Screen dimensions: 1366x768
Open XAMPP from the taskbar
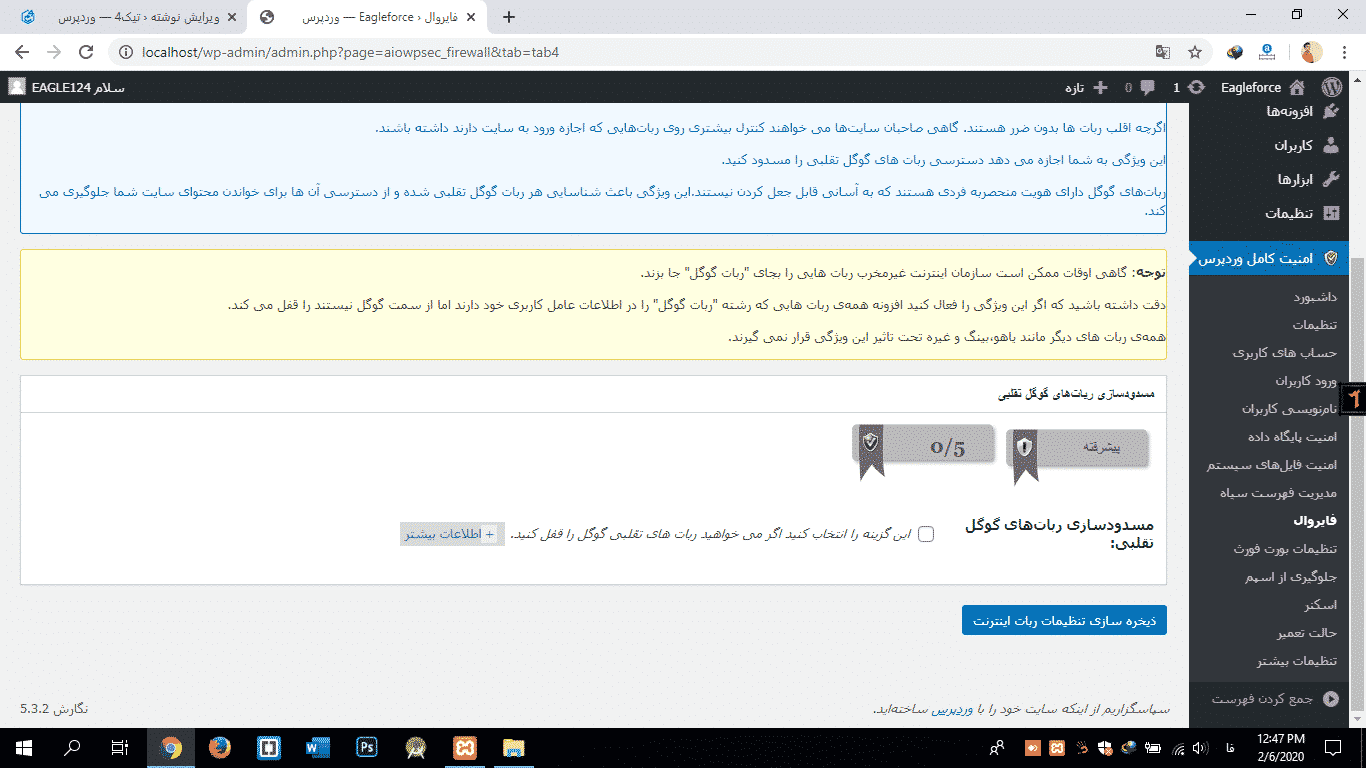pyautogui.click(x=465, y=747)
